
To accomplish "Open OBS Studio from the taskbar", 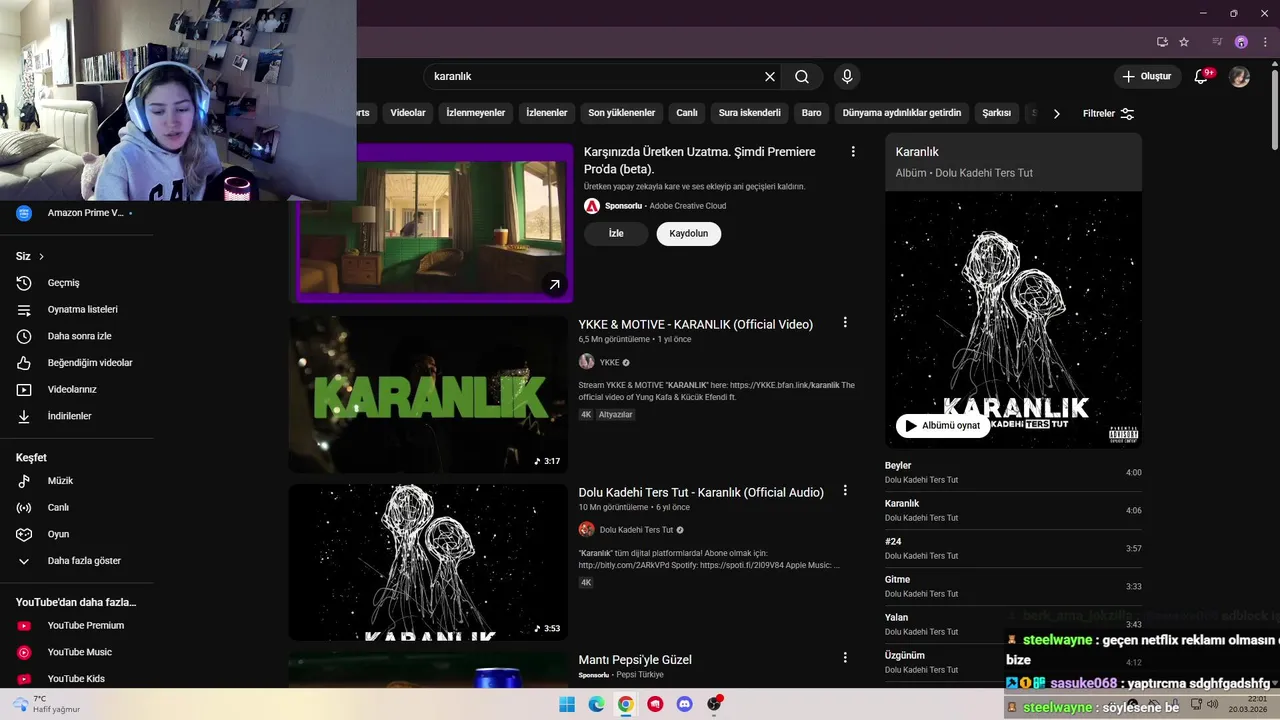I will tap(714, 704).
